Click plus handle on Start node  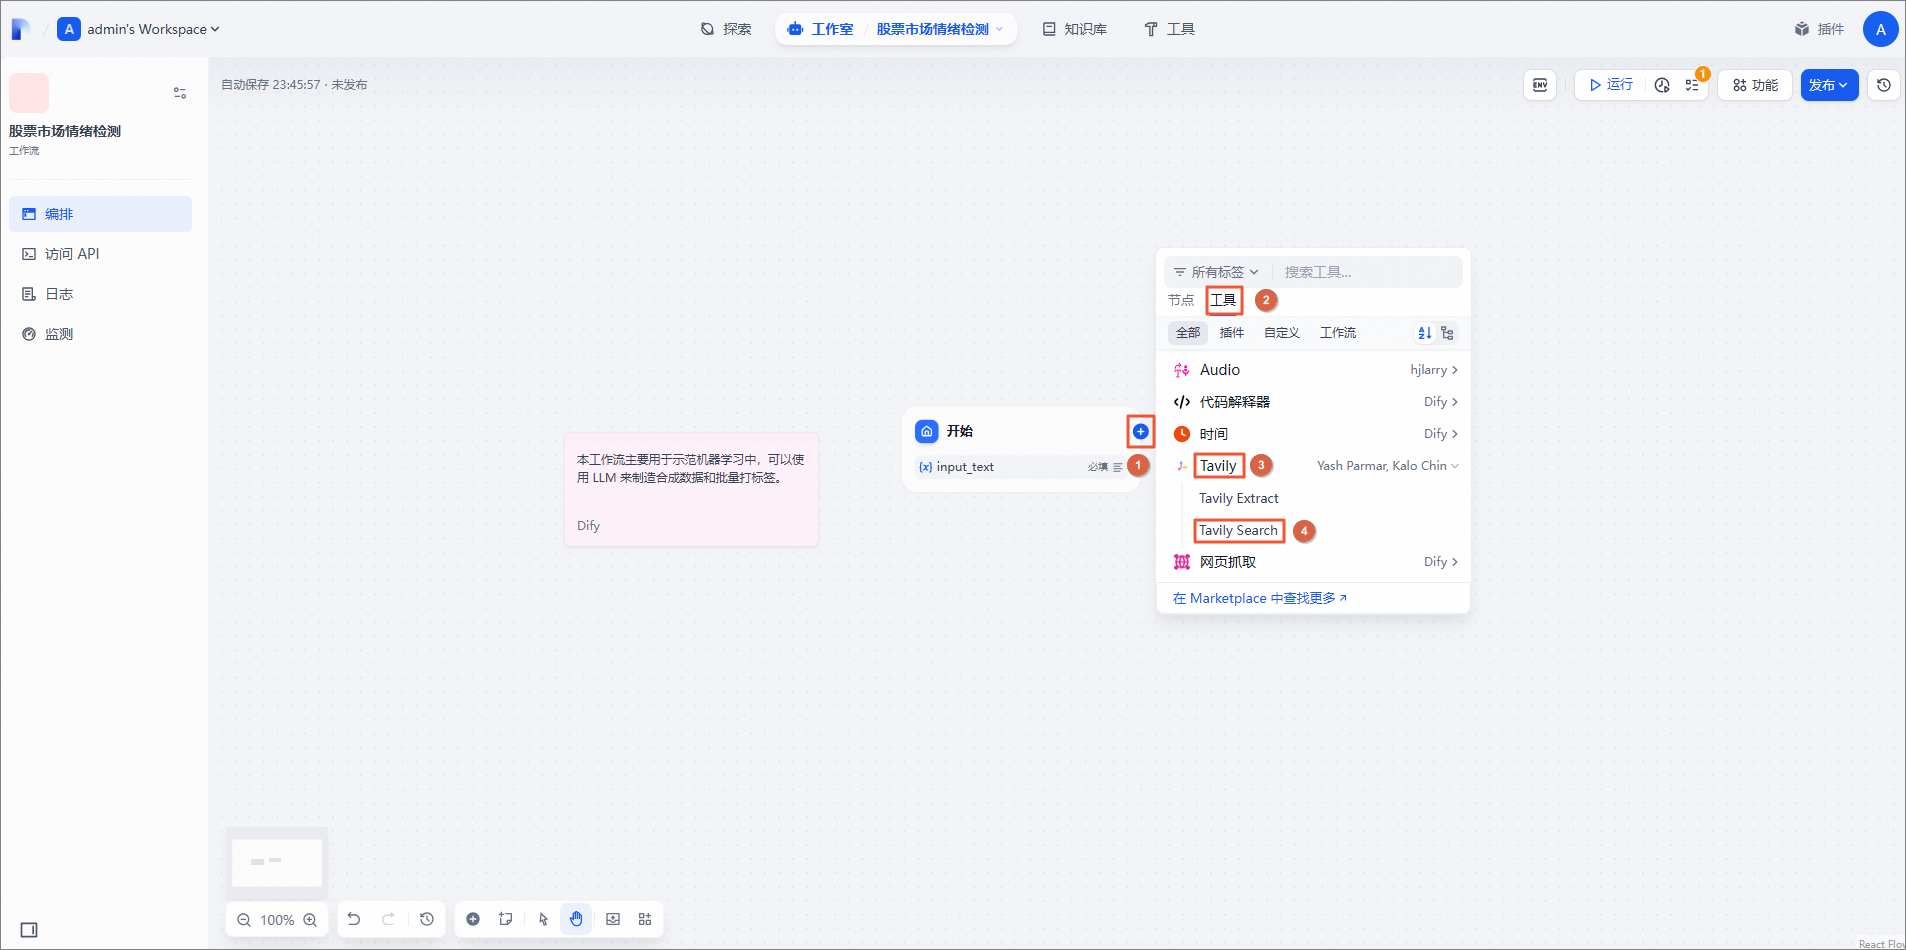coord(1140,431)
